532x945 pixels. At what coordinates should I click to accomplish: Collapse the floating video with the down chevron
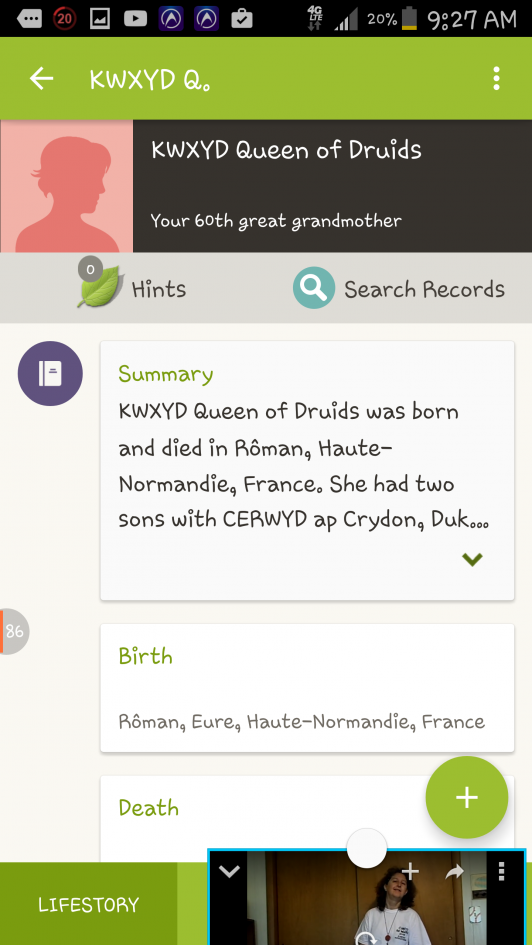(x=230, y=871)
